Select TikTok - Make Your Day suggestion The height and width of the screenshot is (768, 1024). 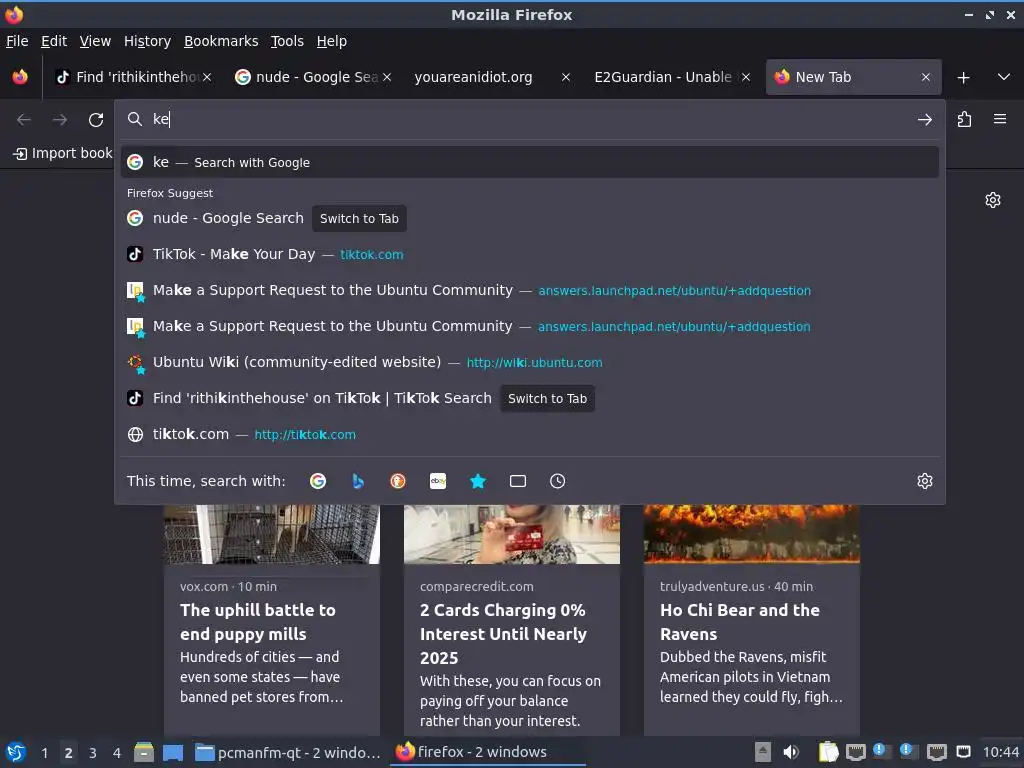(x=530, y=254)
